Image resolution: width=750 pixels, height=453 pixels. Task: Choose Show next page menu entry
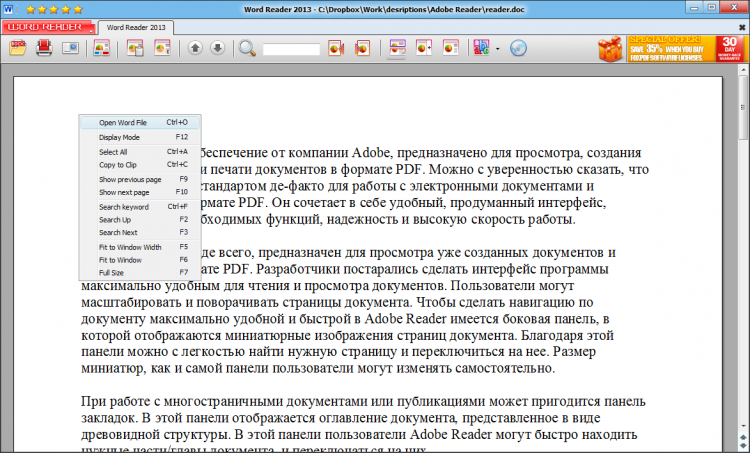140,192
